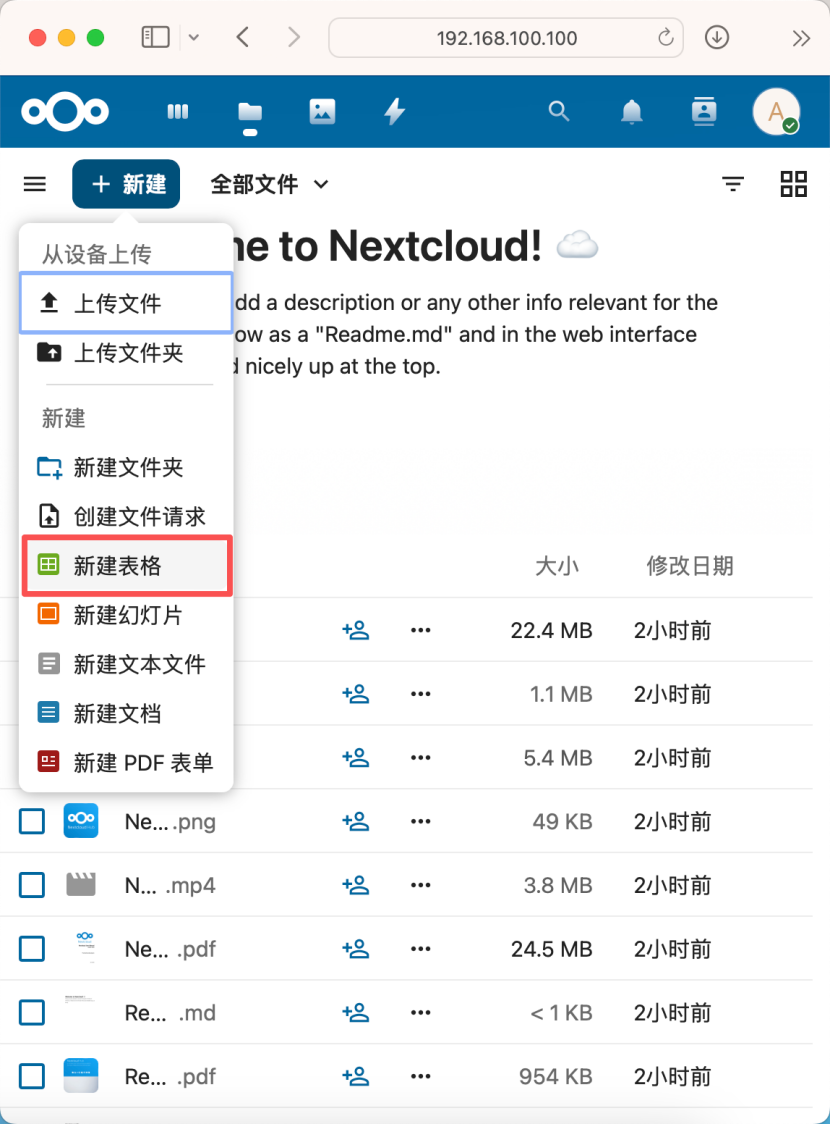Screen dimensions: 830x1124
Task: Check the box for the .png file
Action: pos(32,821)
